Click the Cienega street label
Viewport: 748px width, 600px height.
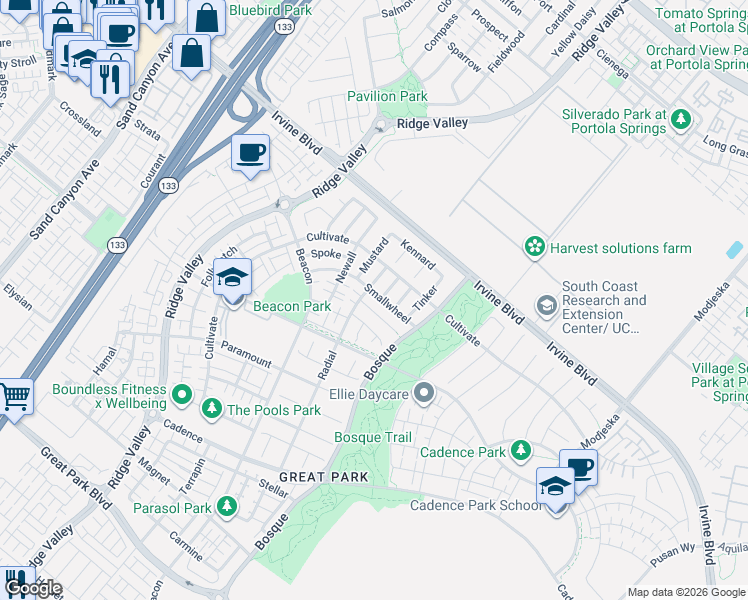click(613, 63)
